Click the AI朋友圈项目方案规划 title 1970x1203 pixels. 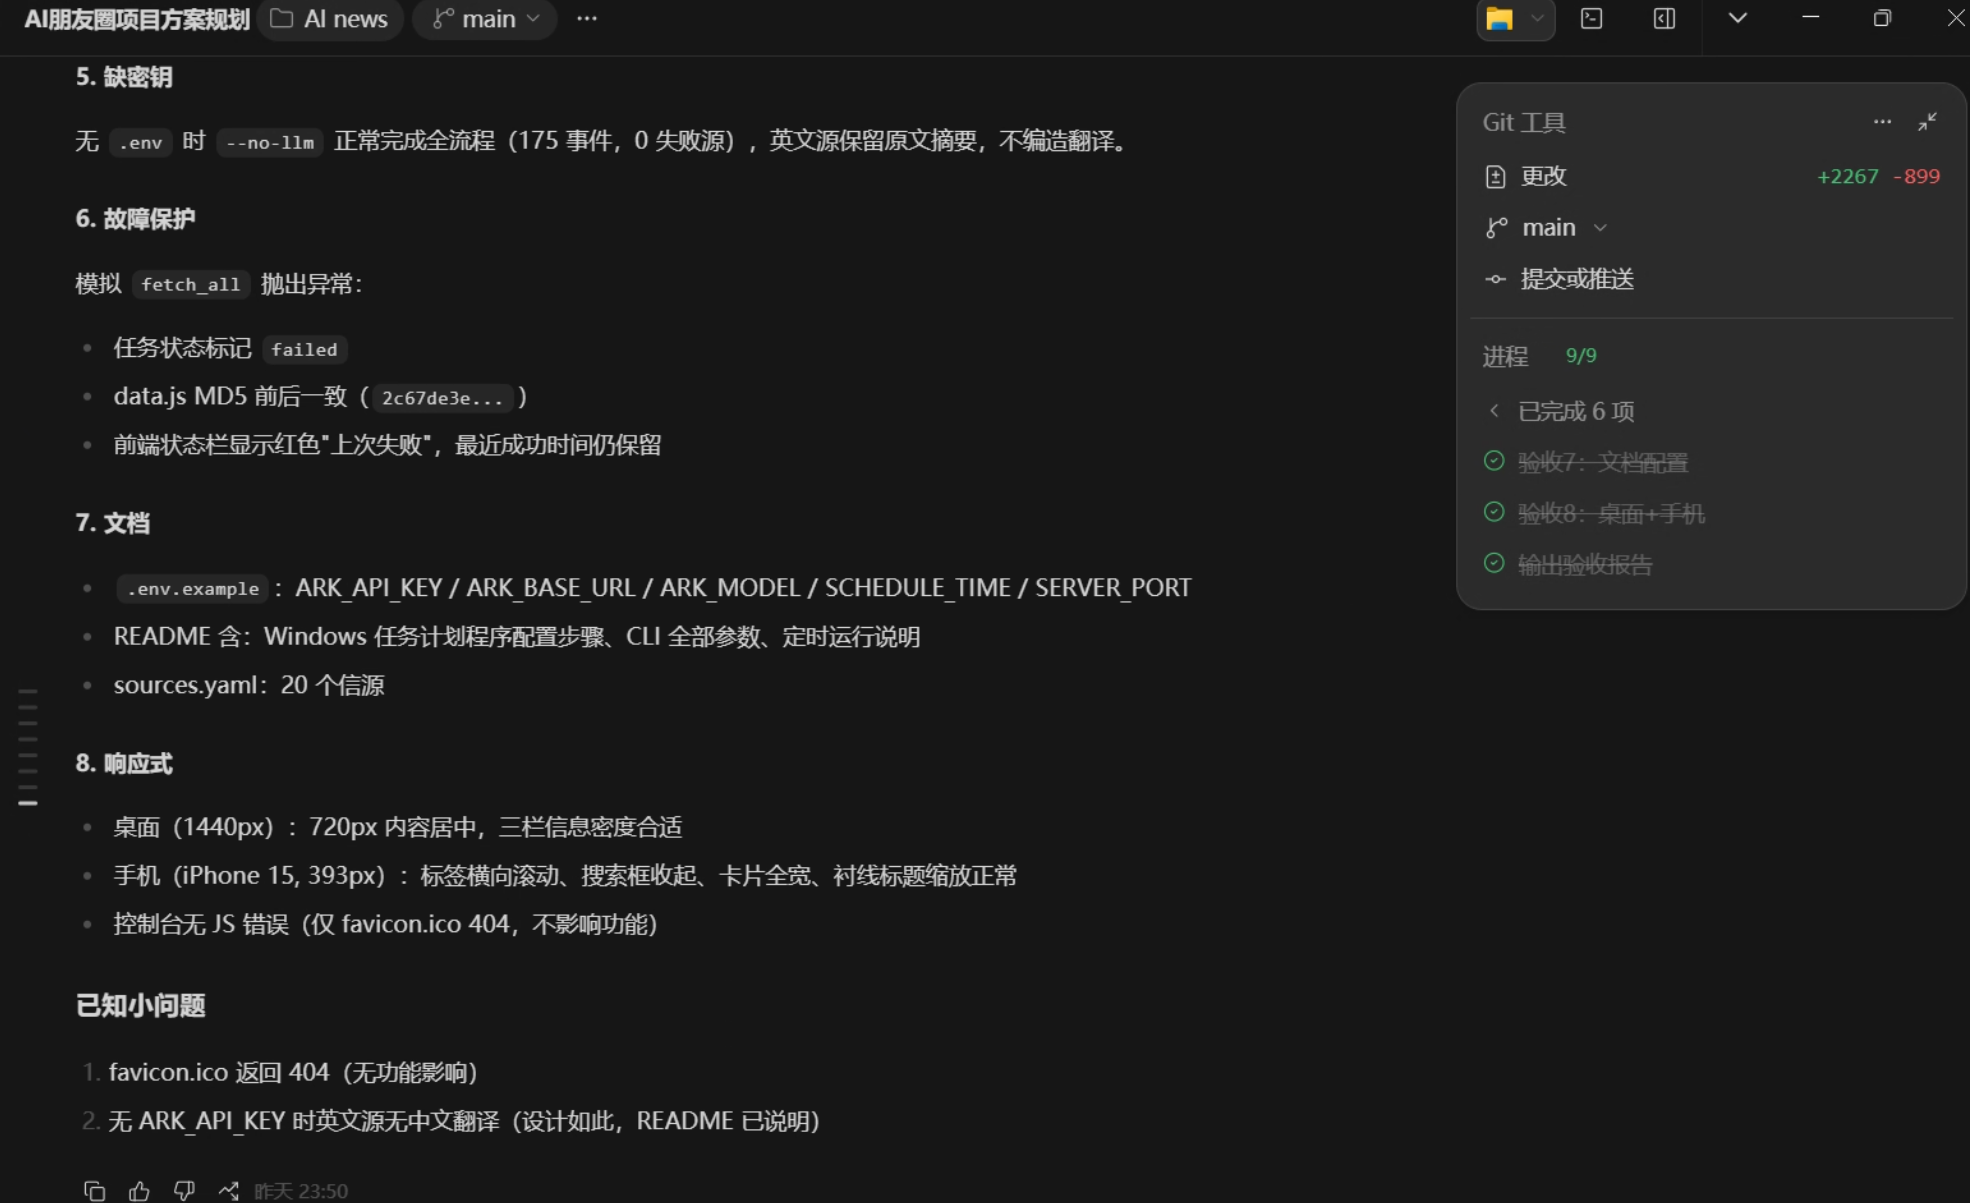137,19
